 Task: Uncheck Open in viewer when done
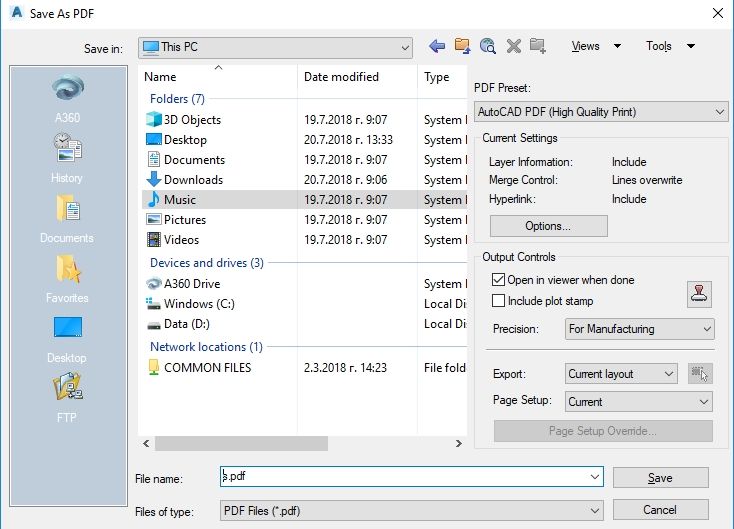(499, 279)
